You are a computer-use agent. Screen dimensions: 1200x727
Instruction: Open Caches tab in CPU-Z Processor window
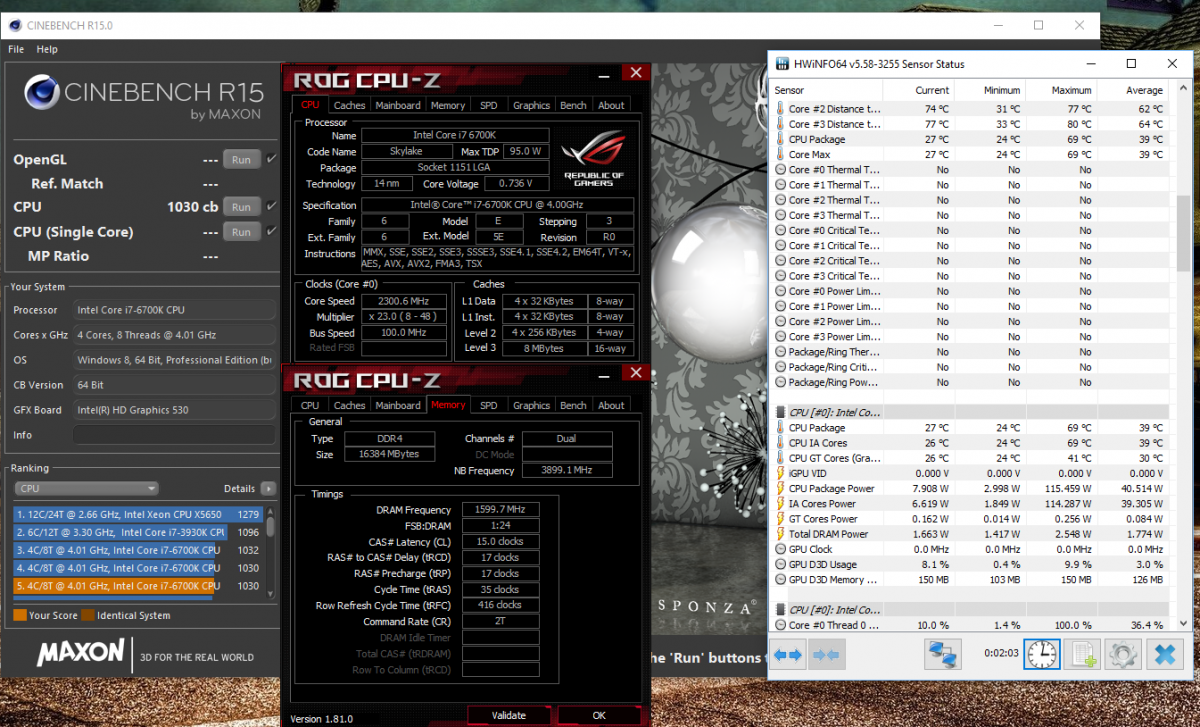tap(349, 105)
